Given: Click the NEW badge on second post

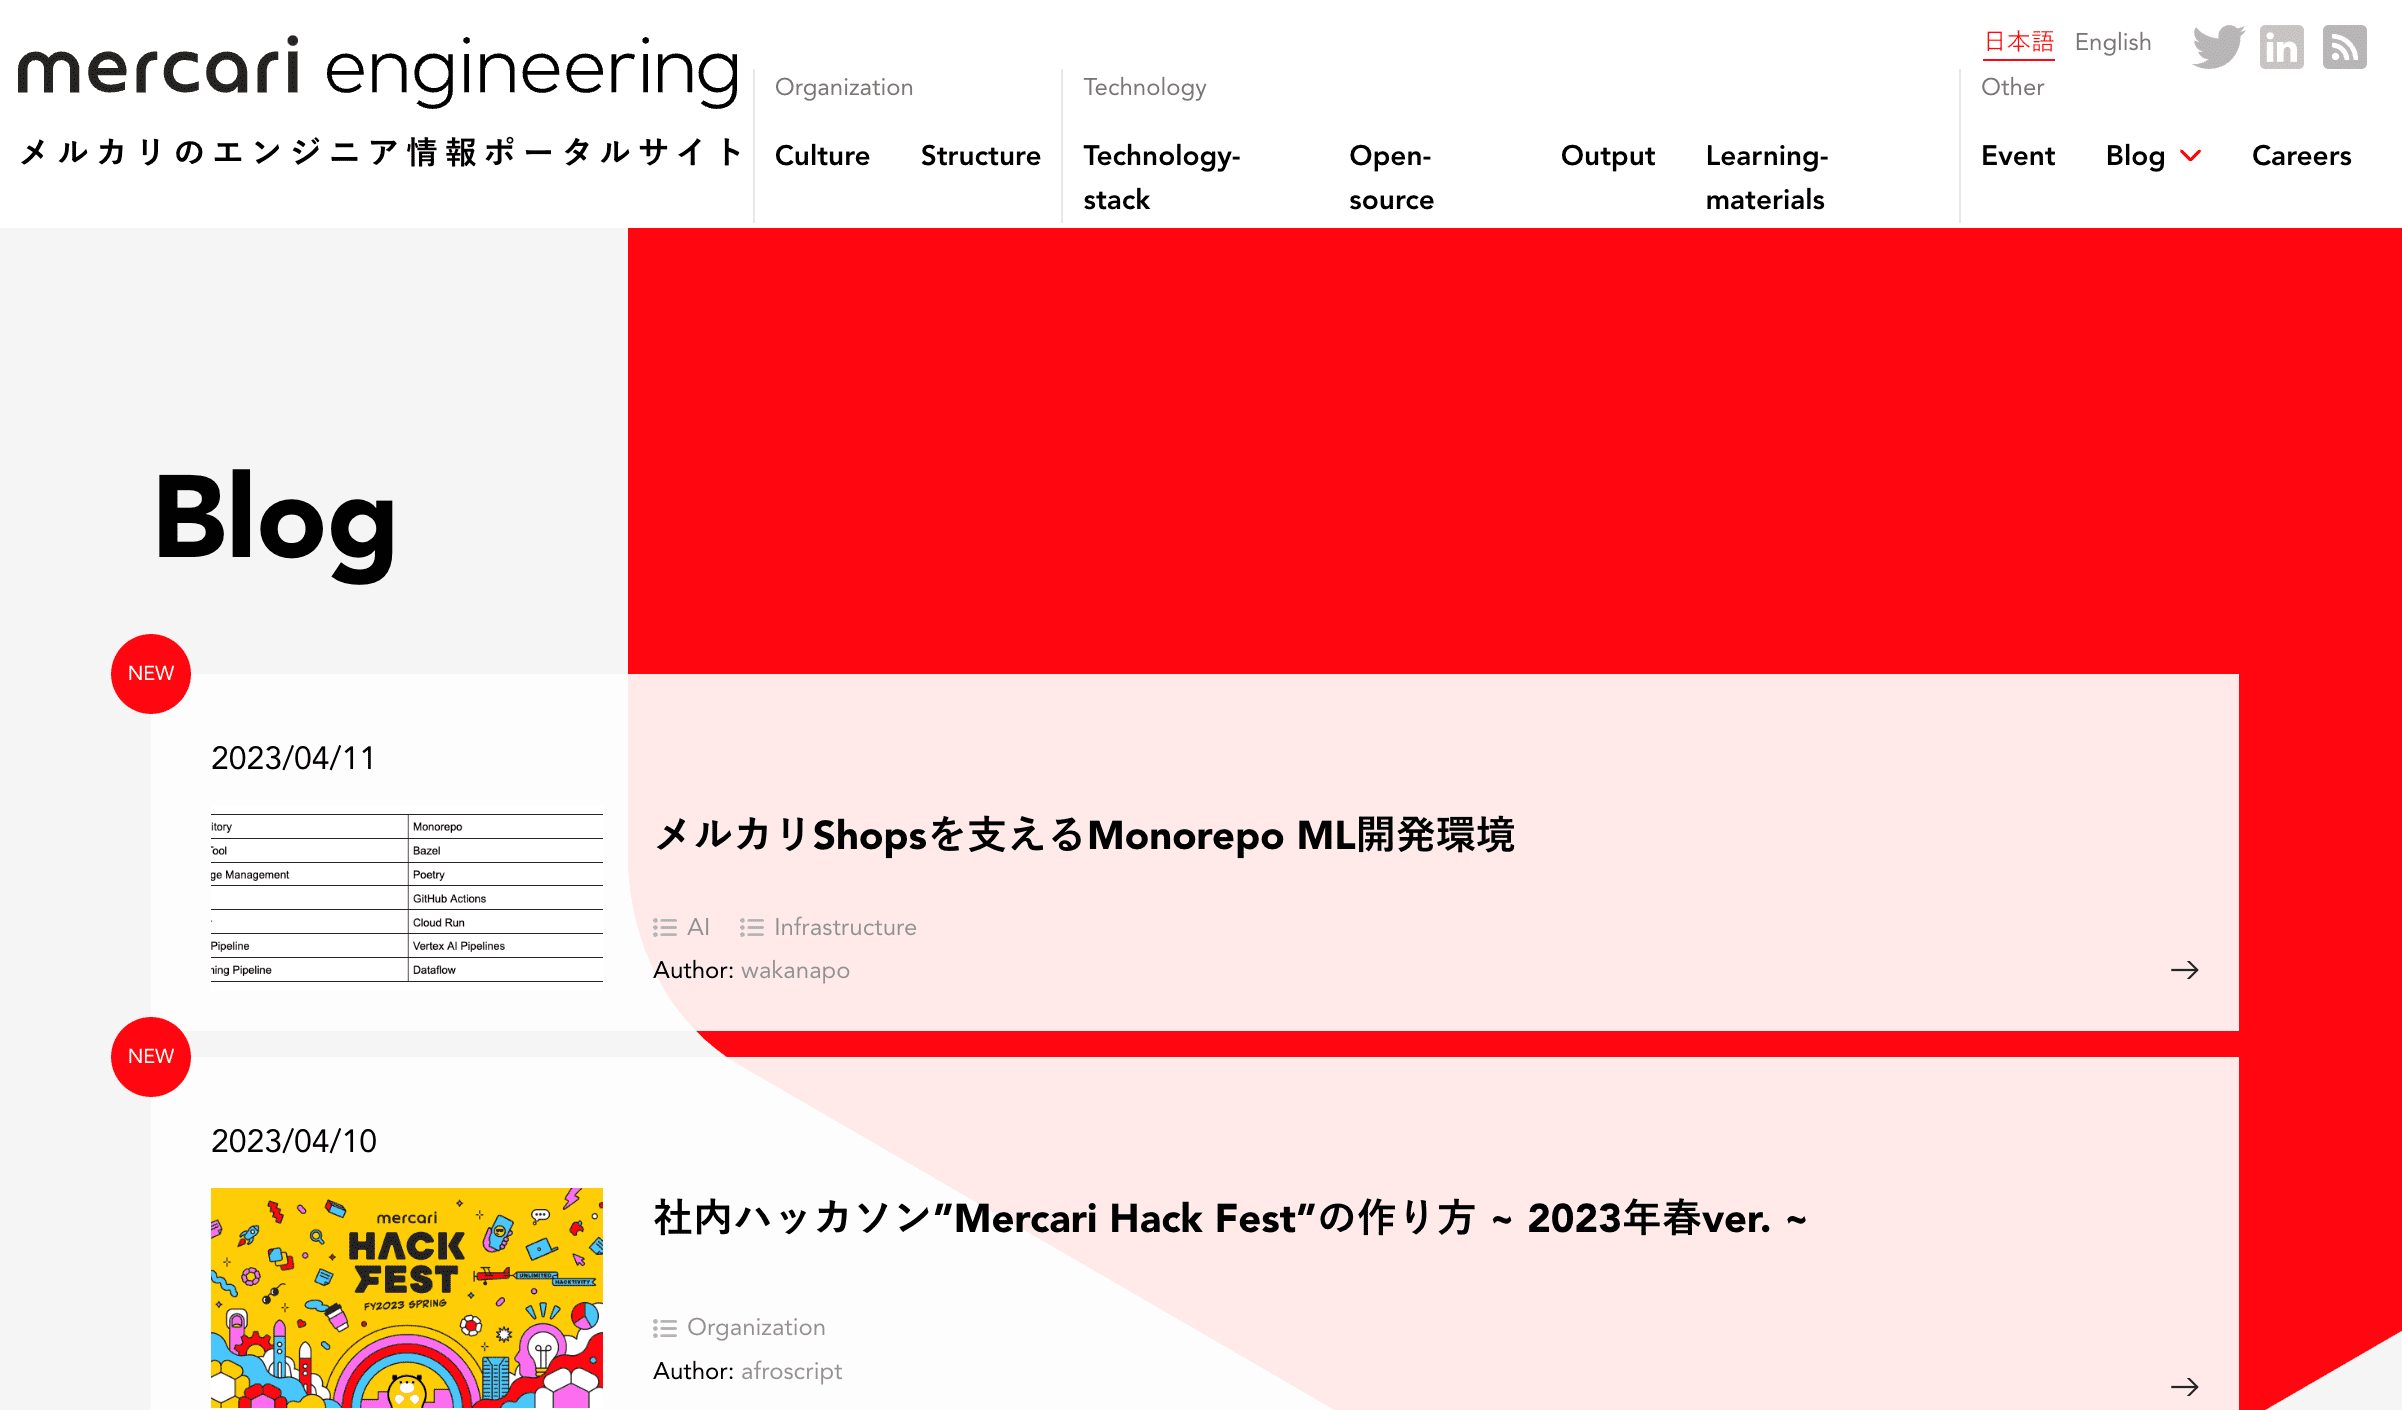Looking at the screenshot, I should pos(149,1056).
